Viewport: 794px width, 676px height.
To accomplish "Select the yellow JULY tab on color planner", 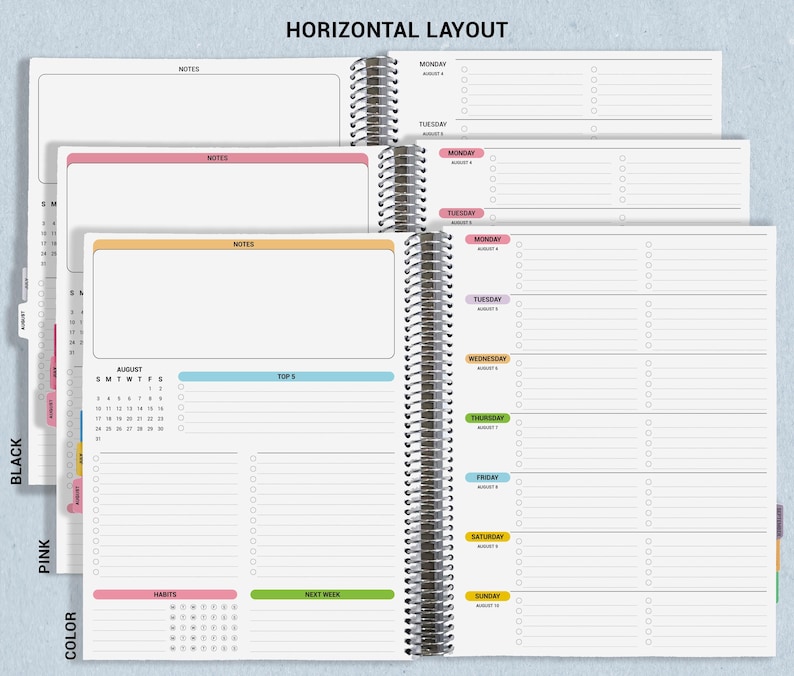I will pyautogui.click(x=79, y=459).
